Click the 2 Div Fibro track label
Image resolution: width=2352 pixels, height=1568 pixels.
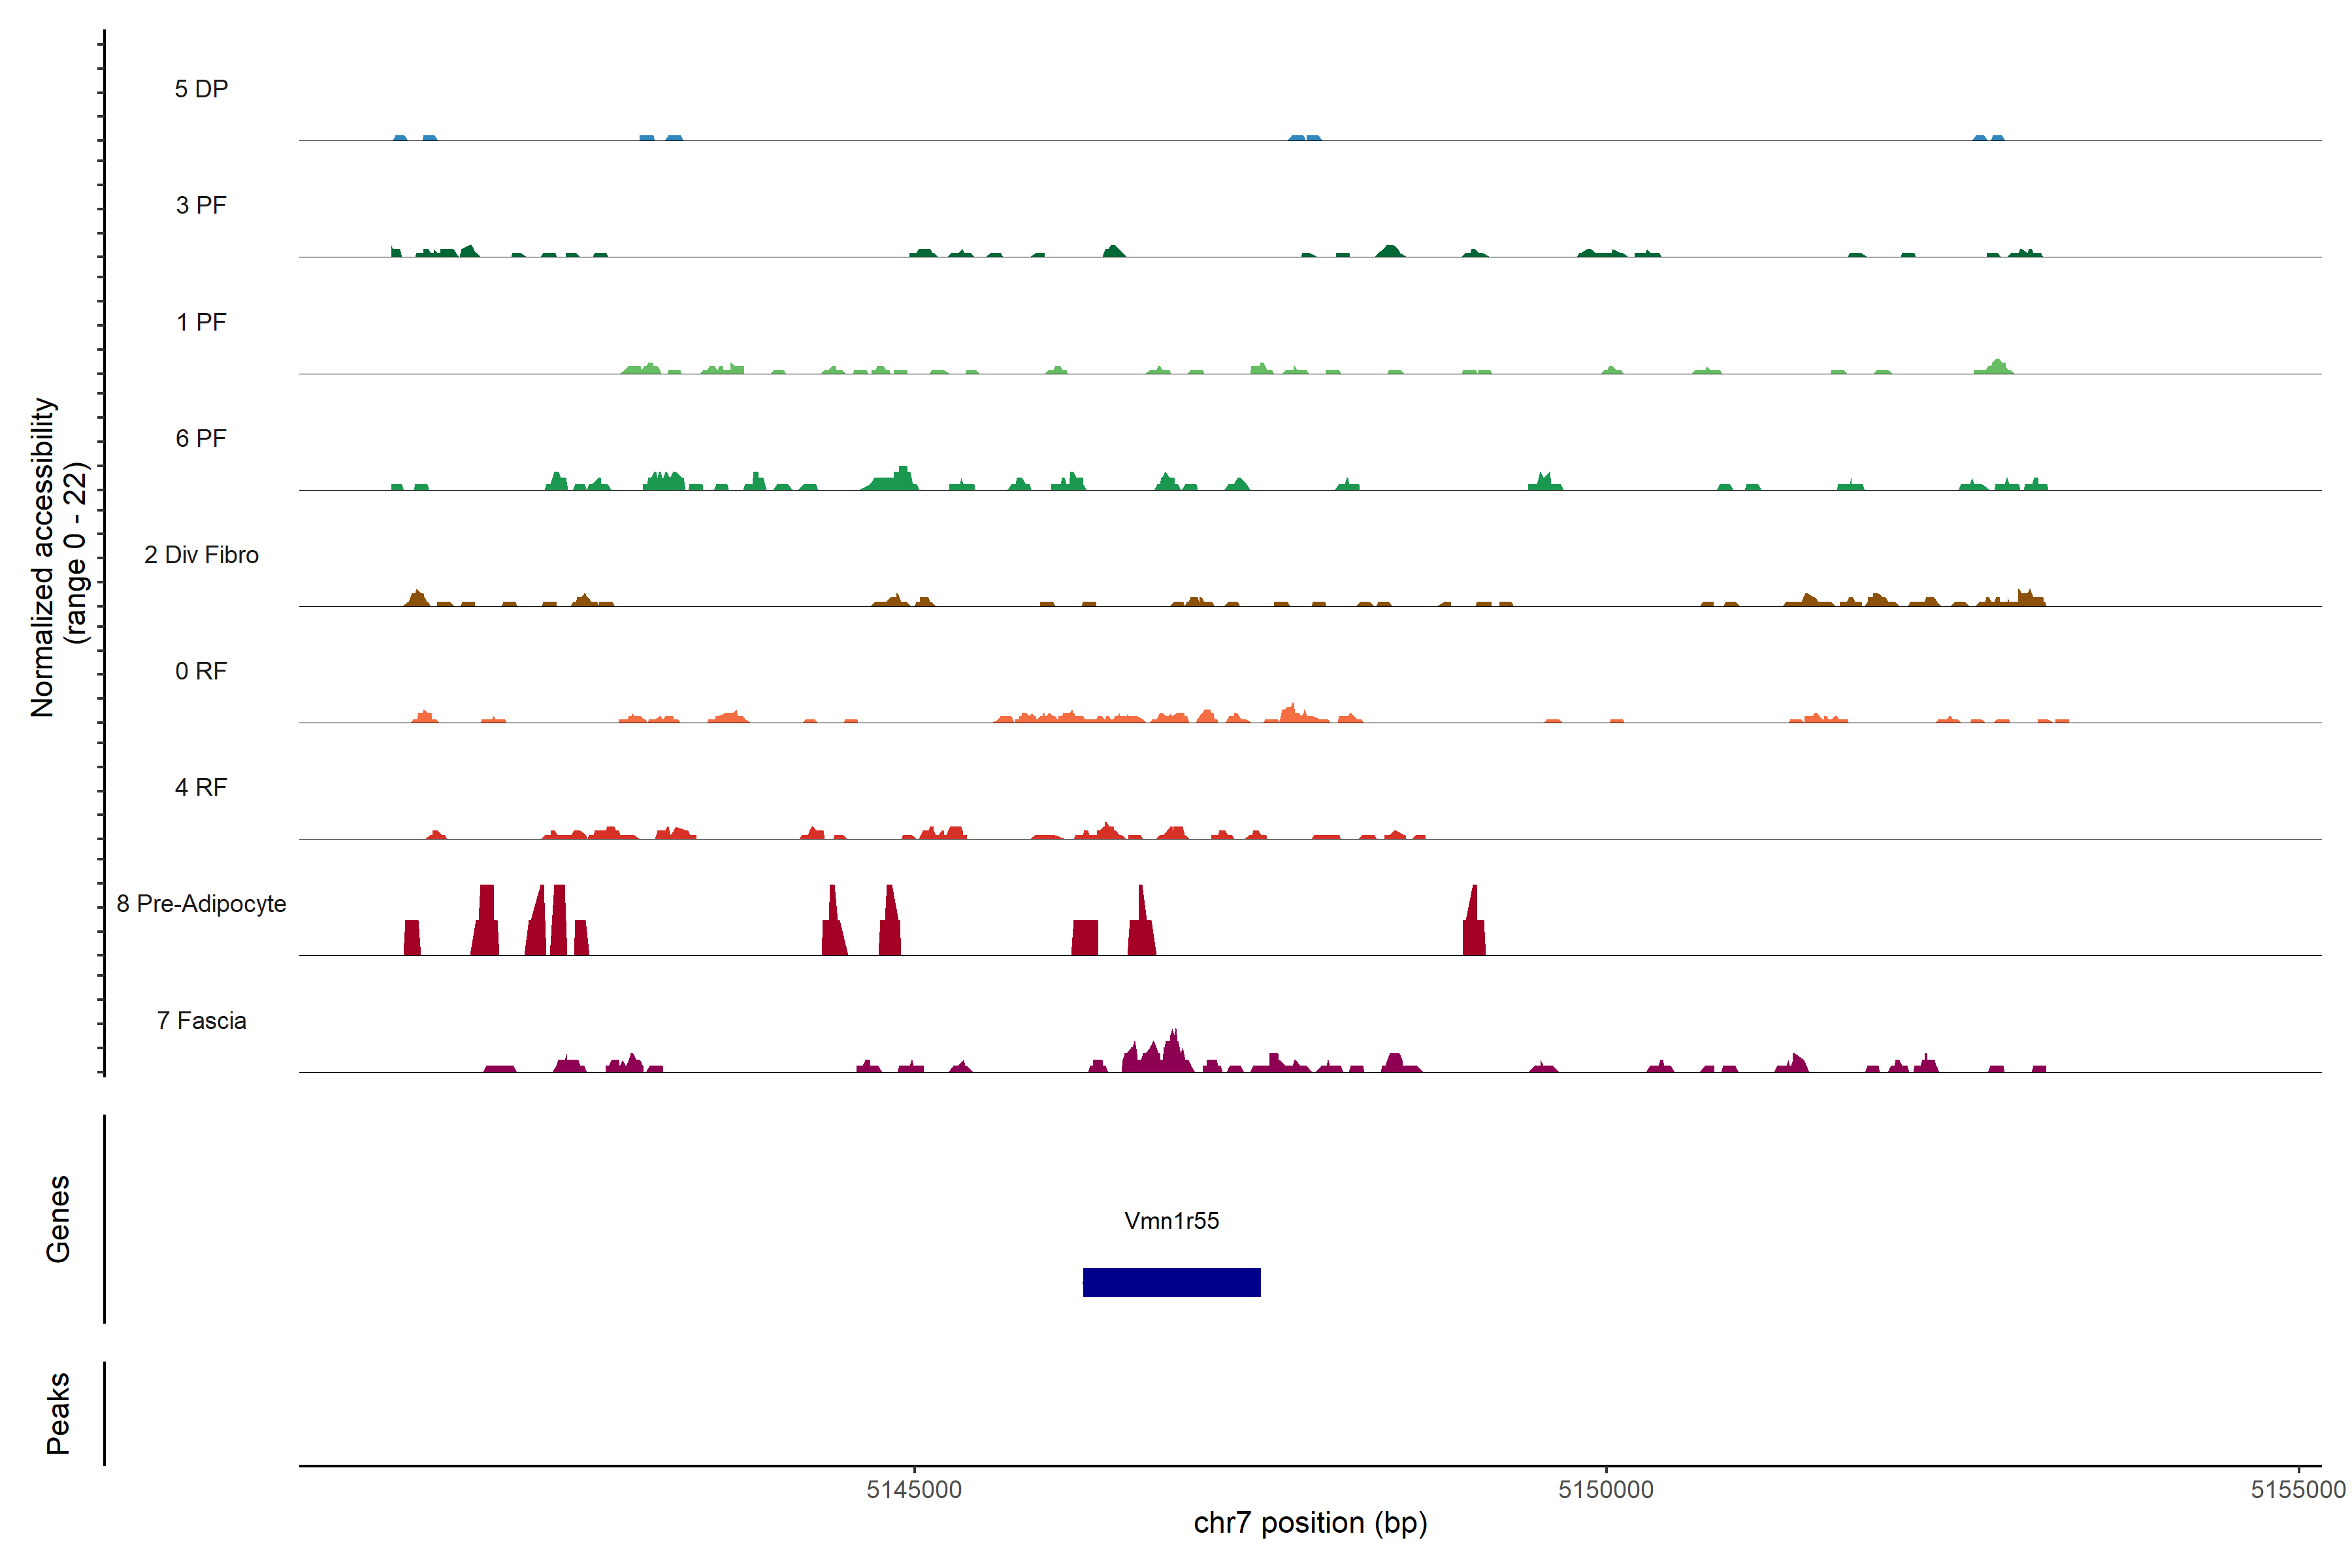click(x=201, y=555)
